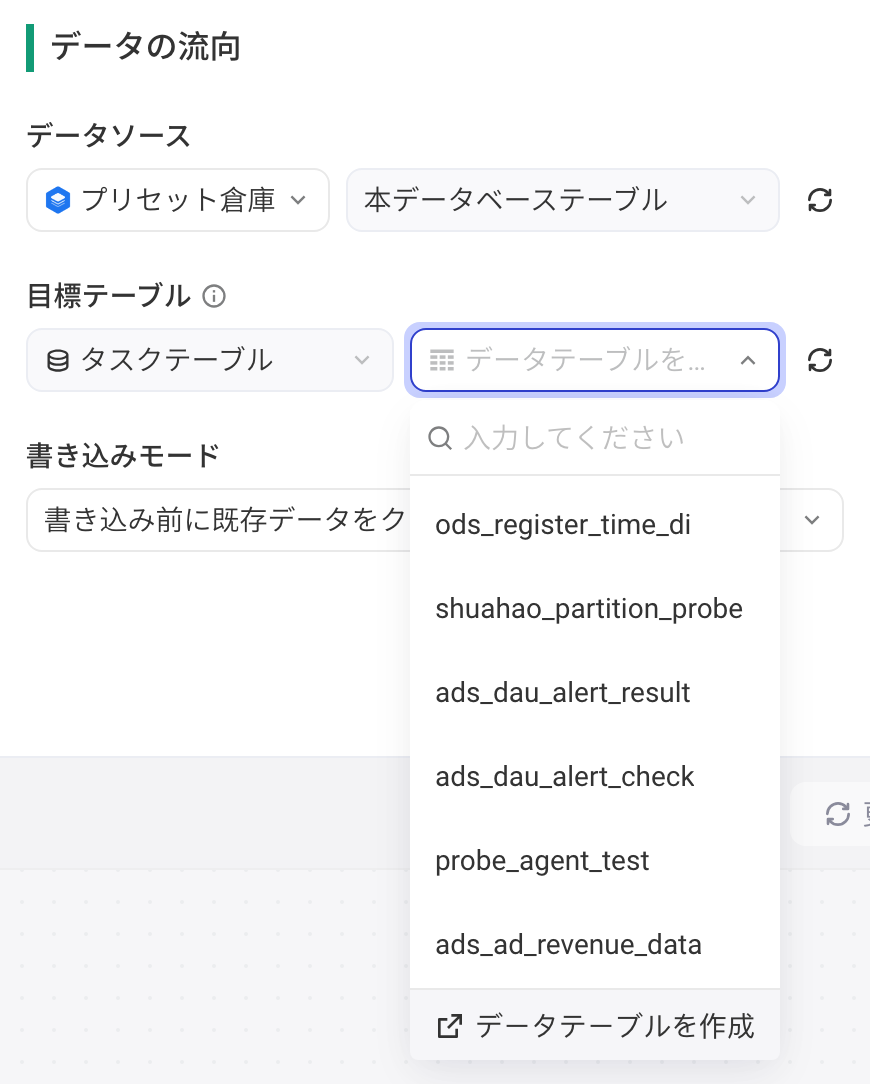Open the プリセット倉庫 dropdown
This screenshot has width=870, height=1084.
tap(178, 200)
